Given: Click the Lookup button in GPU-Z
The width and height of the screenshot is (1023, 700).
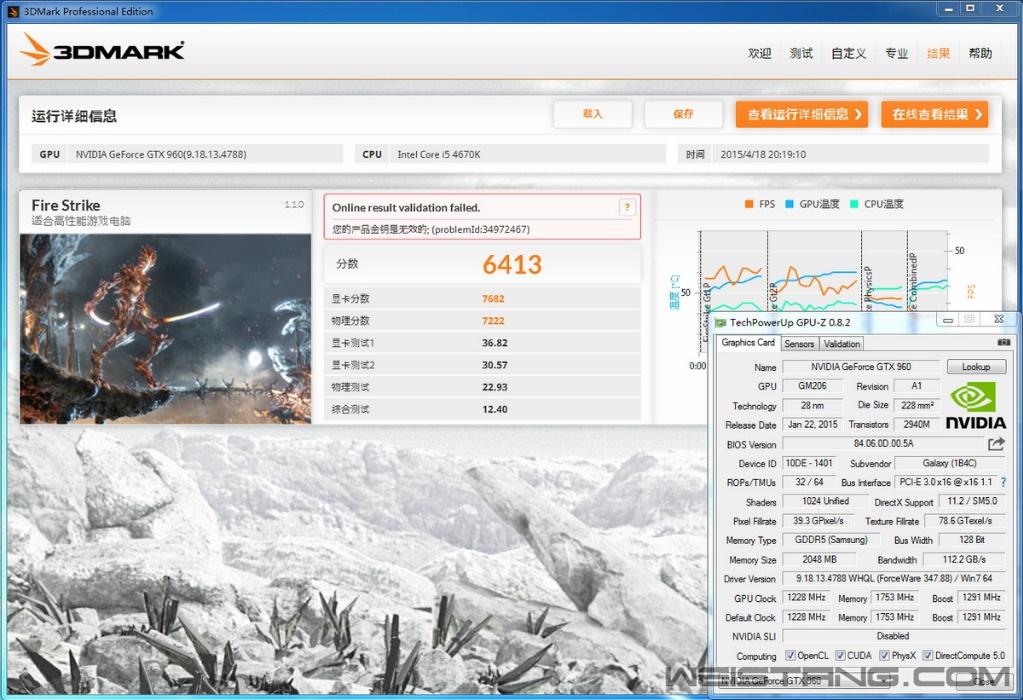Looking at the screenshot, I should click(976, 367).
